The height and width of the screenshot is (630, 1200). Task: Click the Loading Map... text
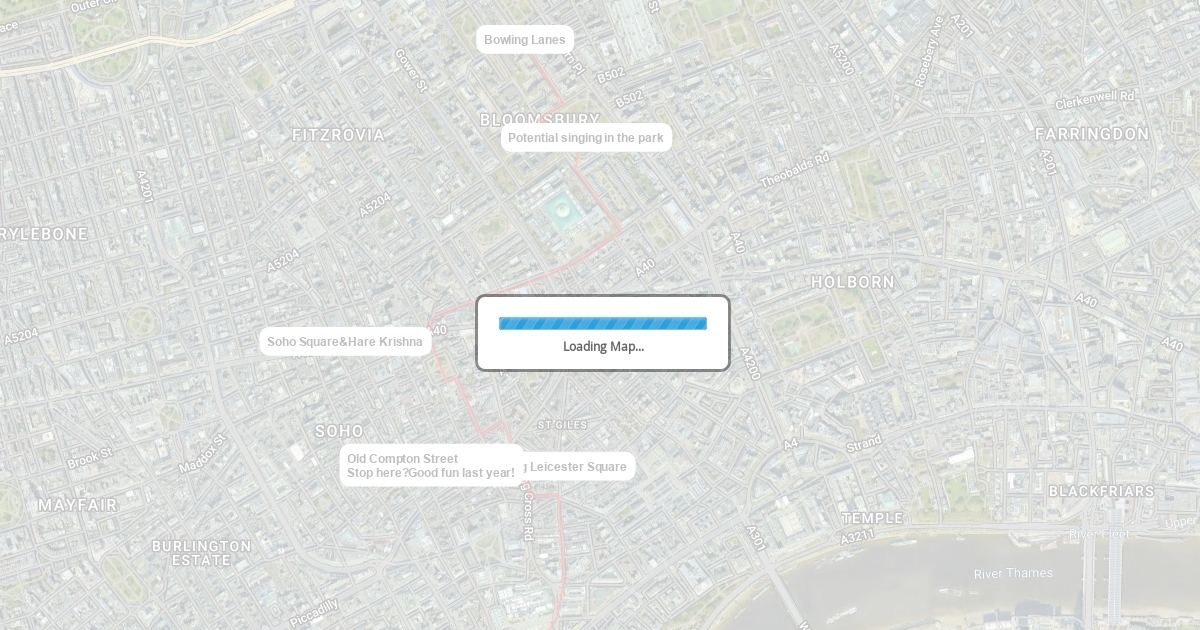[x=603, y=347]
